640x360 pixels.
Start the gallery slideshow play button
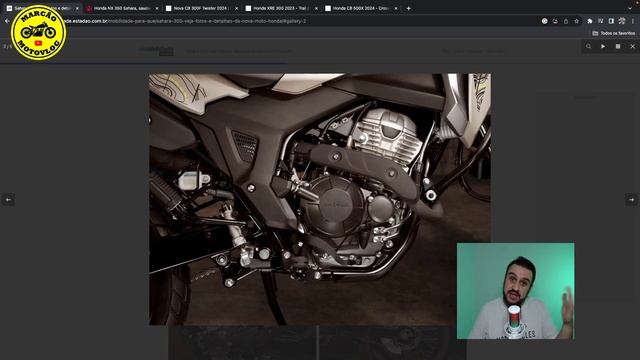point(603,47)
